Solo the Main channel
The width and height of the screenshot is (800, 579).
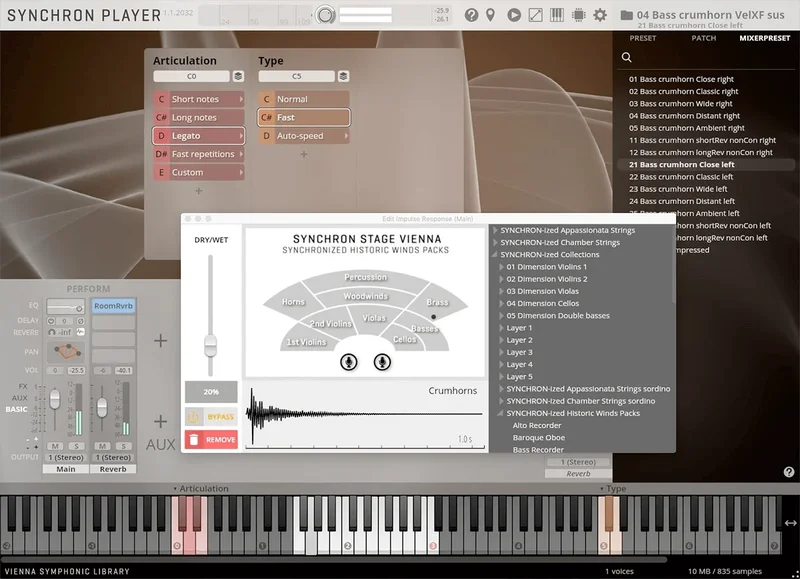click(77, 446)
